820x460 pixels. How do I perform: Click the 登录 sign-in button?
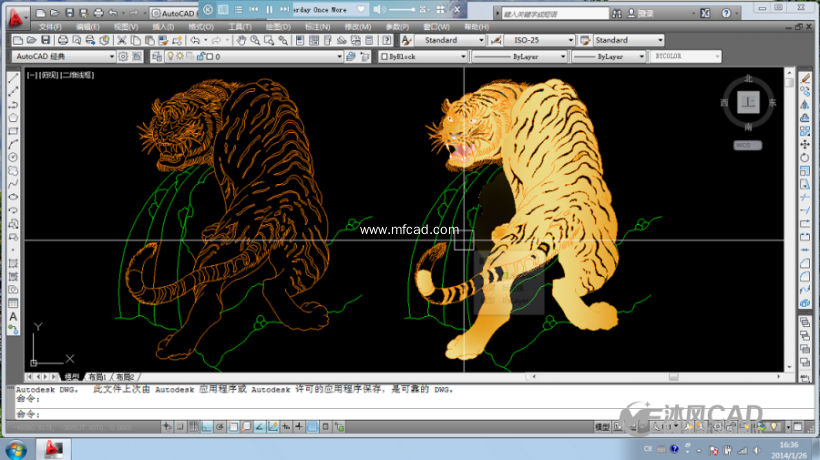coord(641,14)
